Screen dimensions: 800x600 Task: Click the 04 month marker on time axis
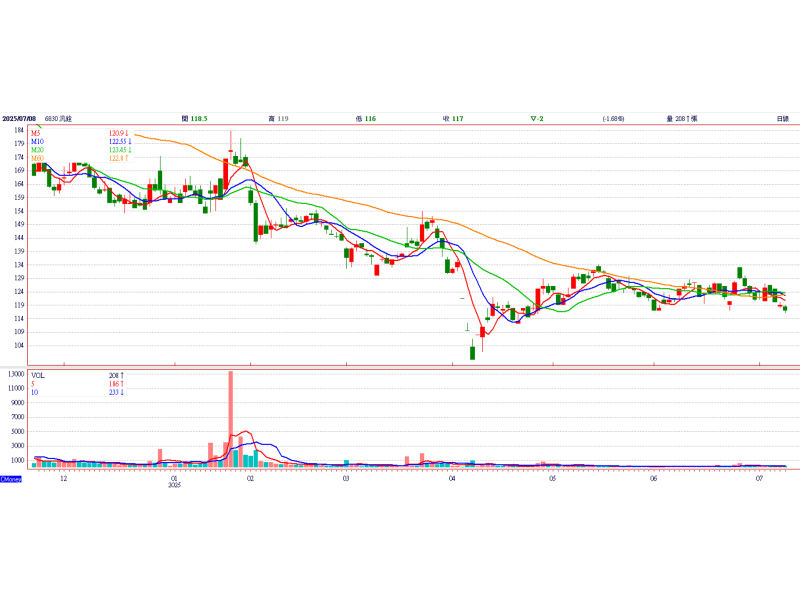click(452, 479)
